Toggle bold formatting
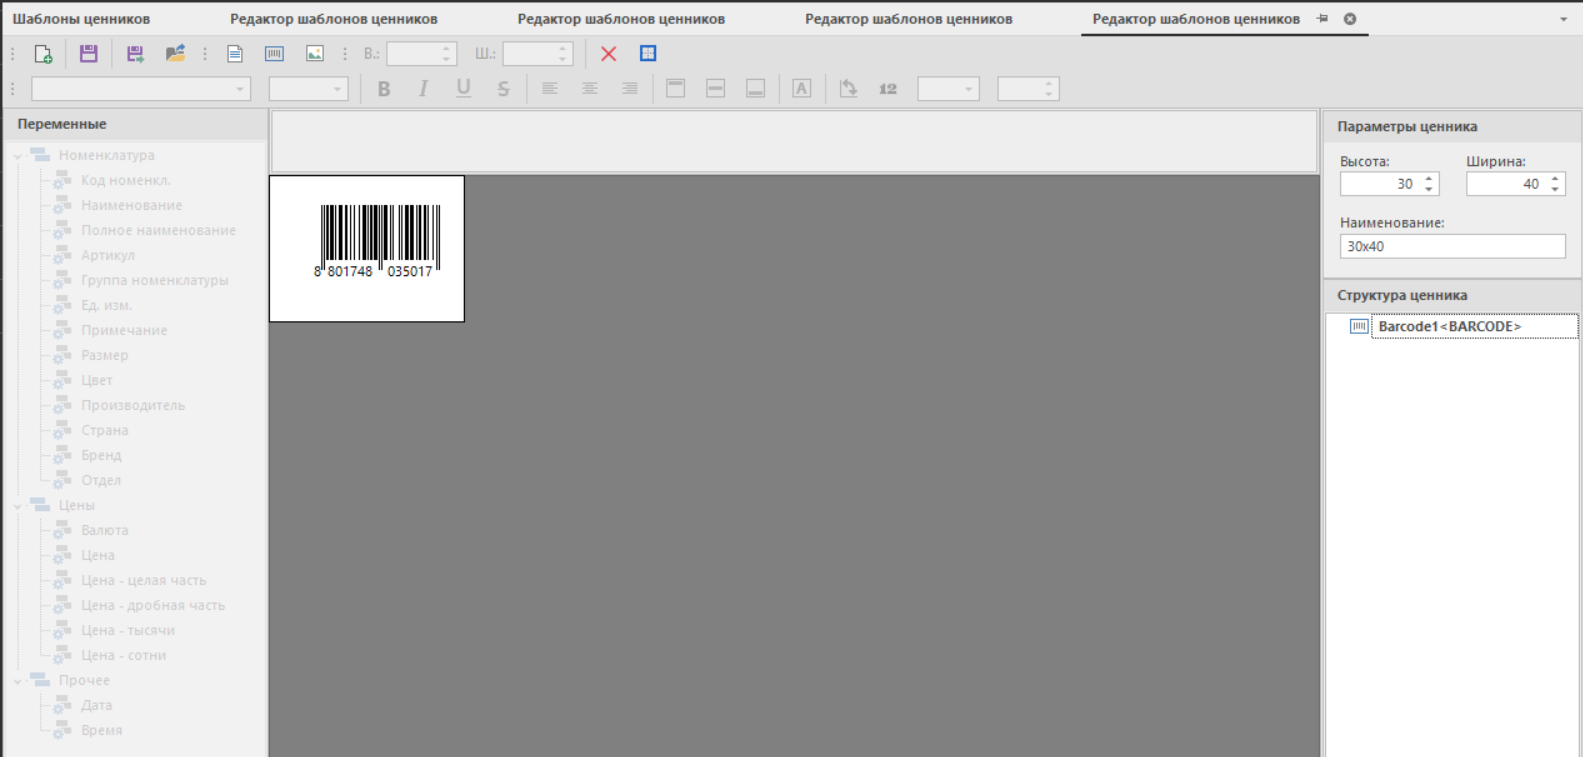This screenshot has width=1583, height=757. [x=384, y=89]
